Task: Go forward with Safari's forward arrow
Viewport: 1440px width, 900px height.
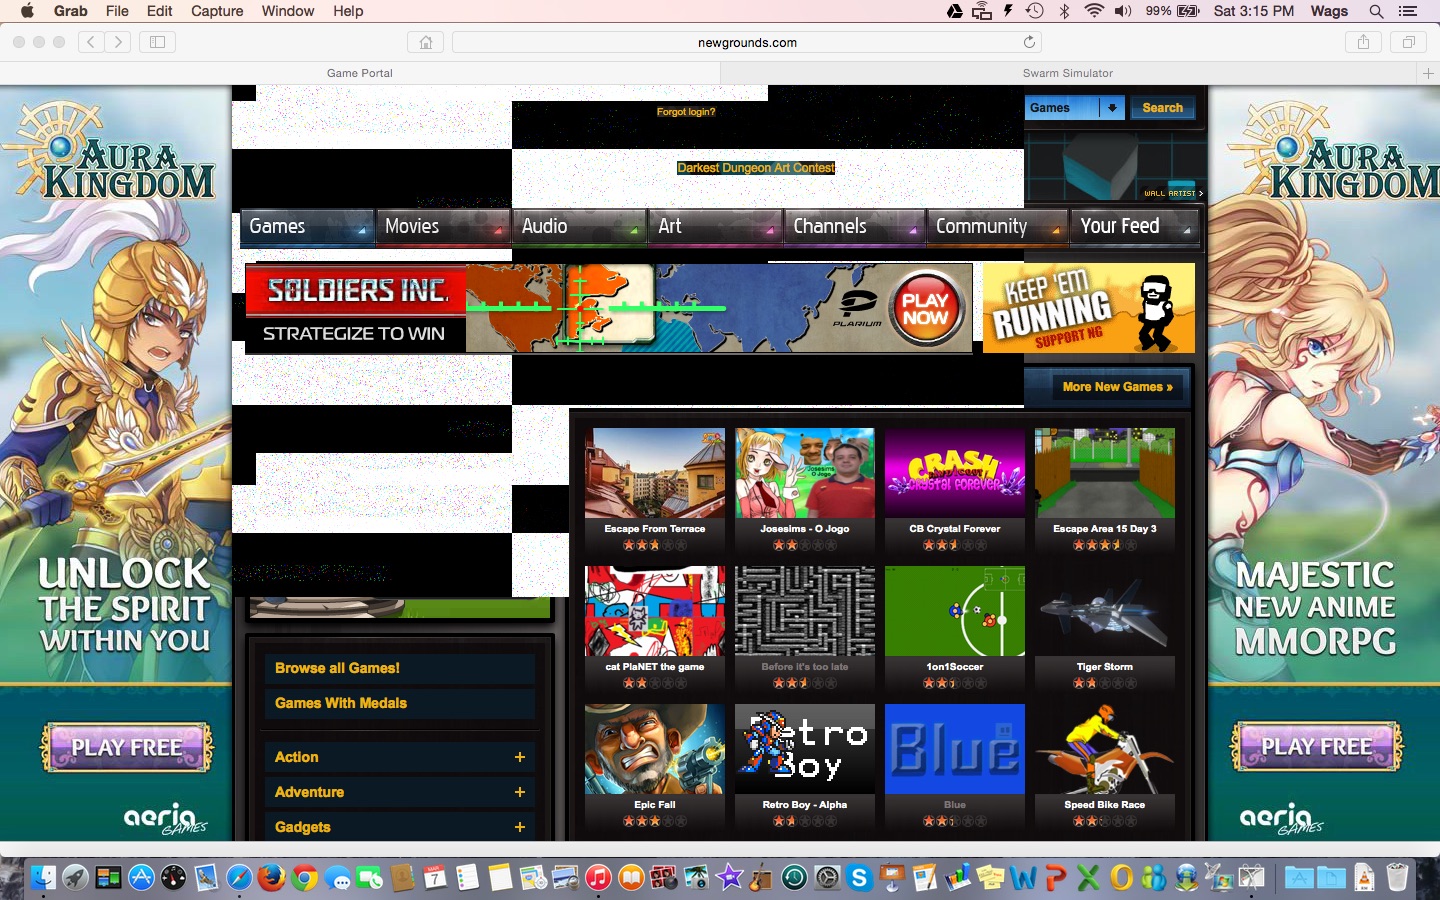Action: pyautogui.click(x=118, y=42)
